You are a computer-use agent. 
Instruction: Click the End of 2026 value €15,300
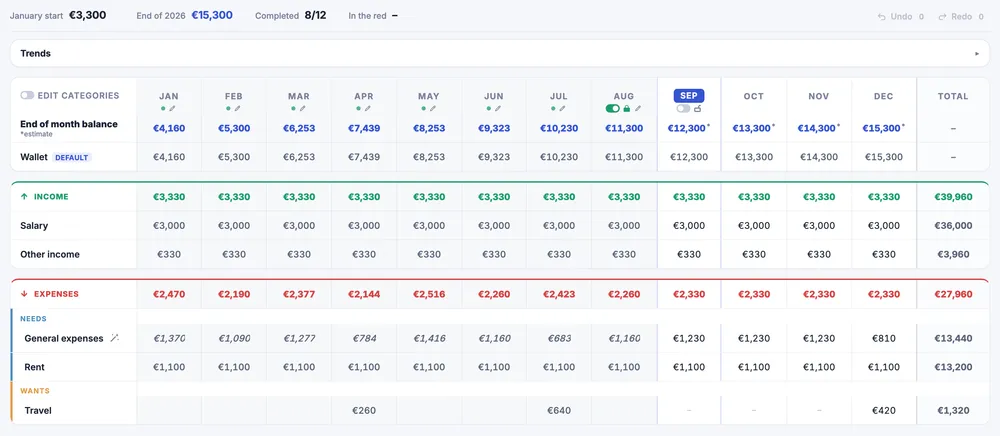(x=212, y=15)
